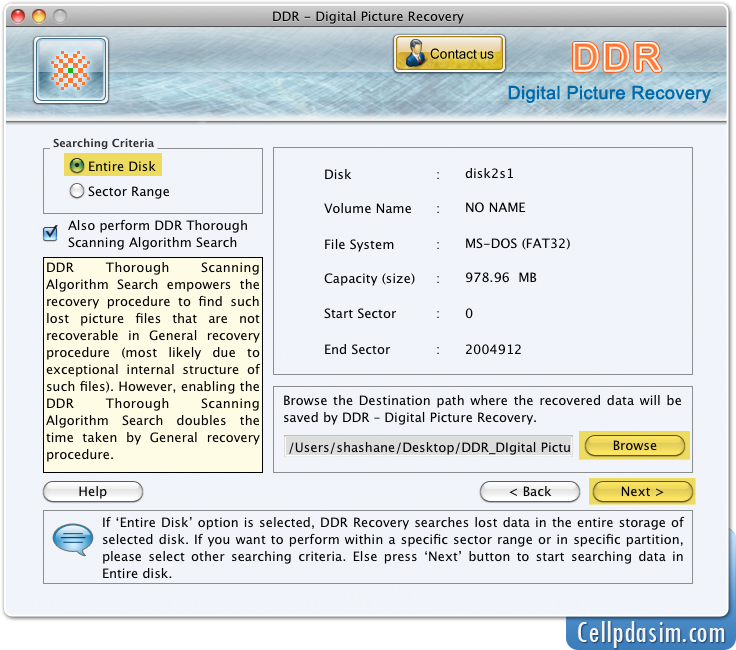Click the person icon on Contact us button

tap(415, 53)
